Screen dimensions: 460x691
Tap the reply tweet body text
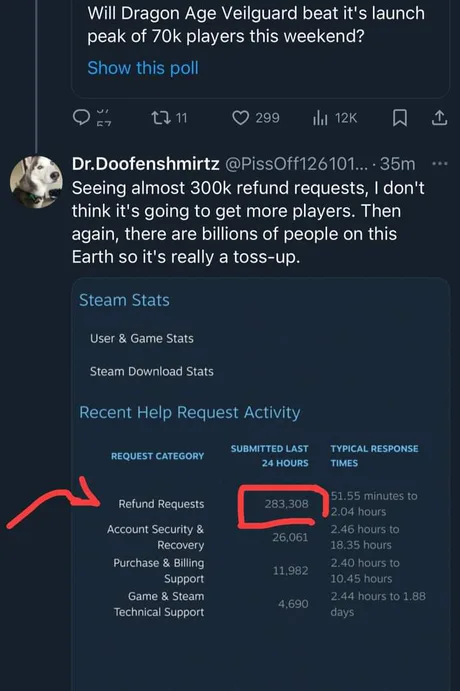pos(248,223)
